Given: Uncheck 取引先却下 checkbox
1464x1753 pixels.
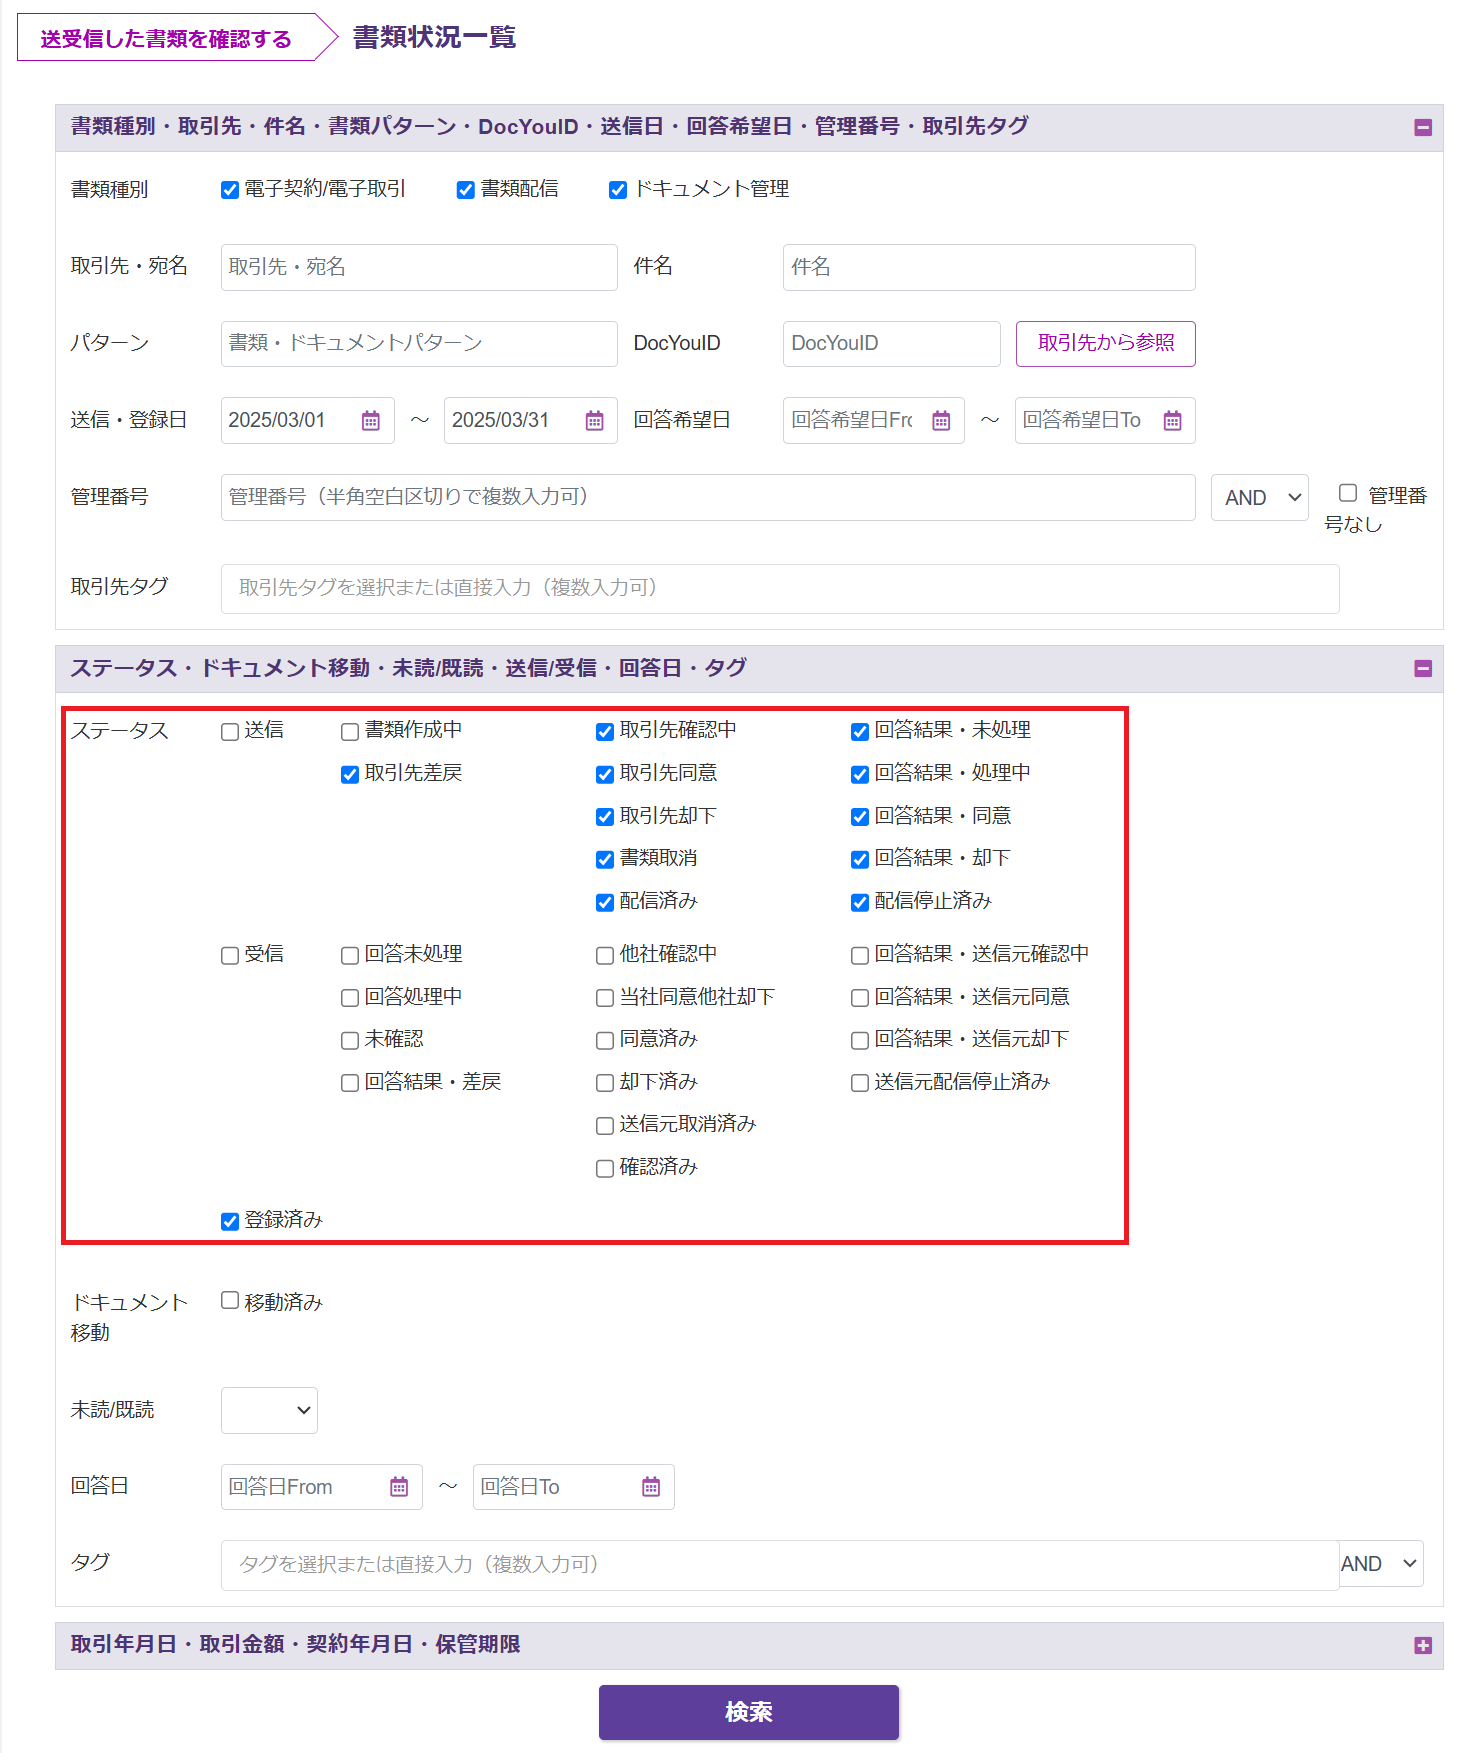Looking at the screenshot, I should coord(605,817).
